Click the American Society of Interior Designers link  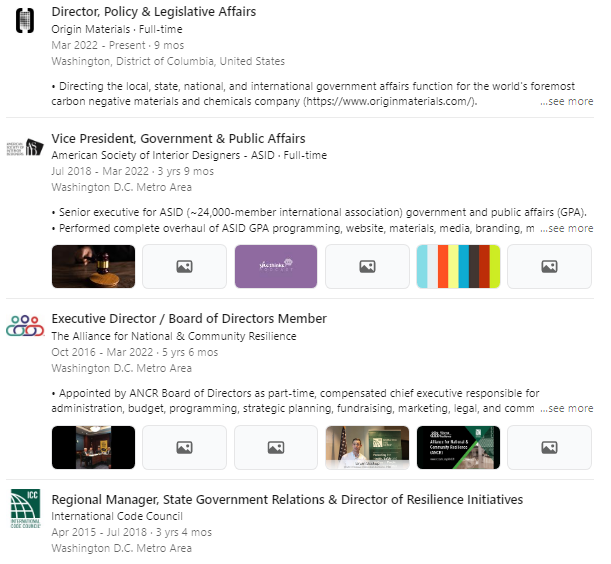[146, 155]
